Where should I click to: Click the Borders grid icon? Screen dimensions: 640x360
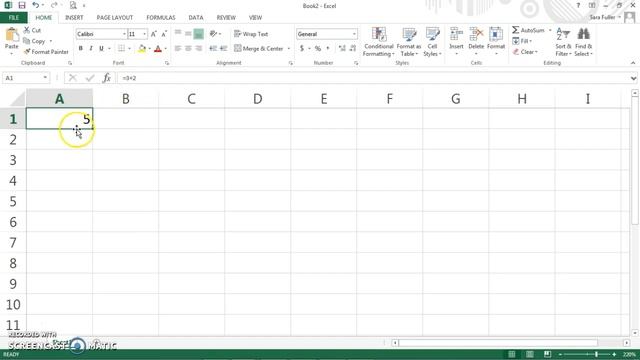[x=121, y=48]
